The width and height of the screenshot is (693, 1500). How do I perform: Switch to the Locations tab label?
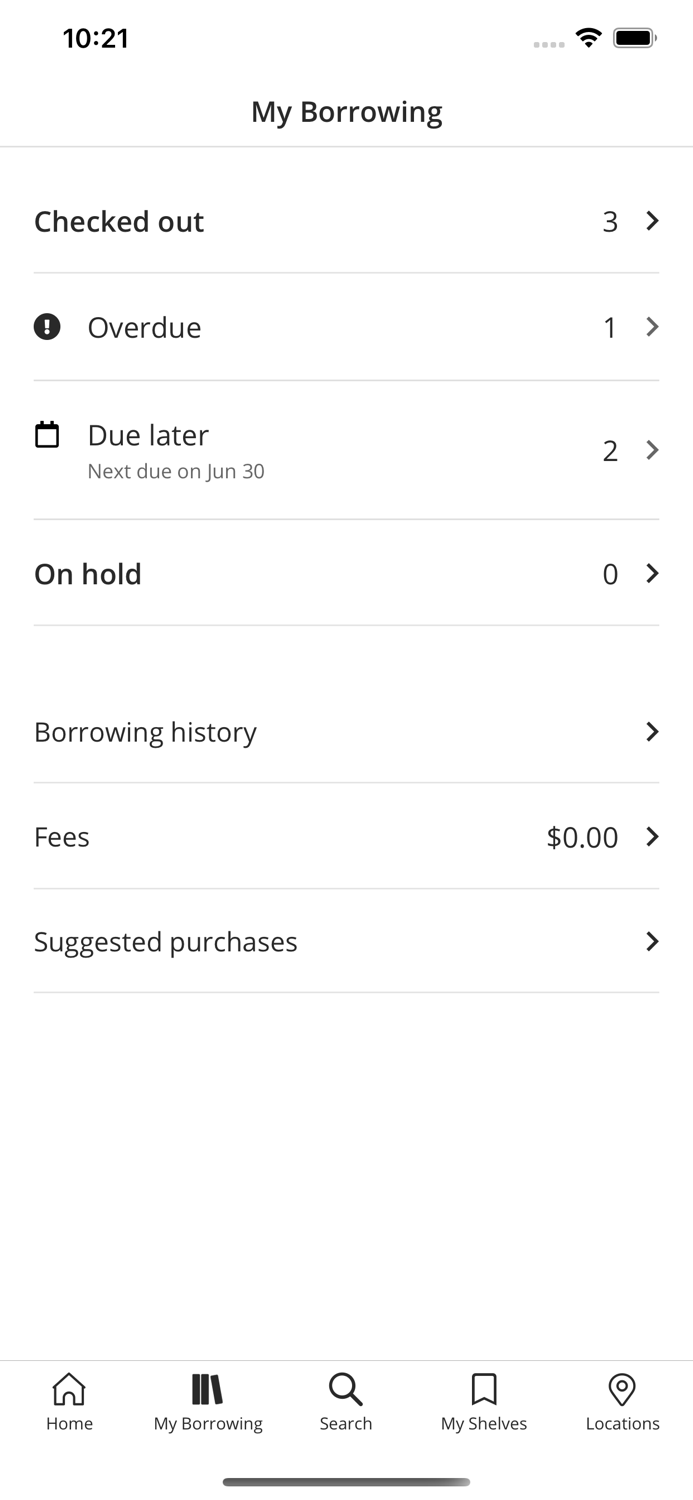[622, 1423]
